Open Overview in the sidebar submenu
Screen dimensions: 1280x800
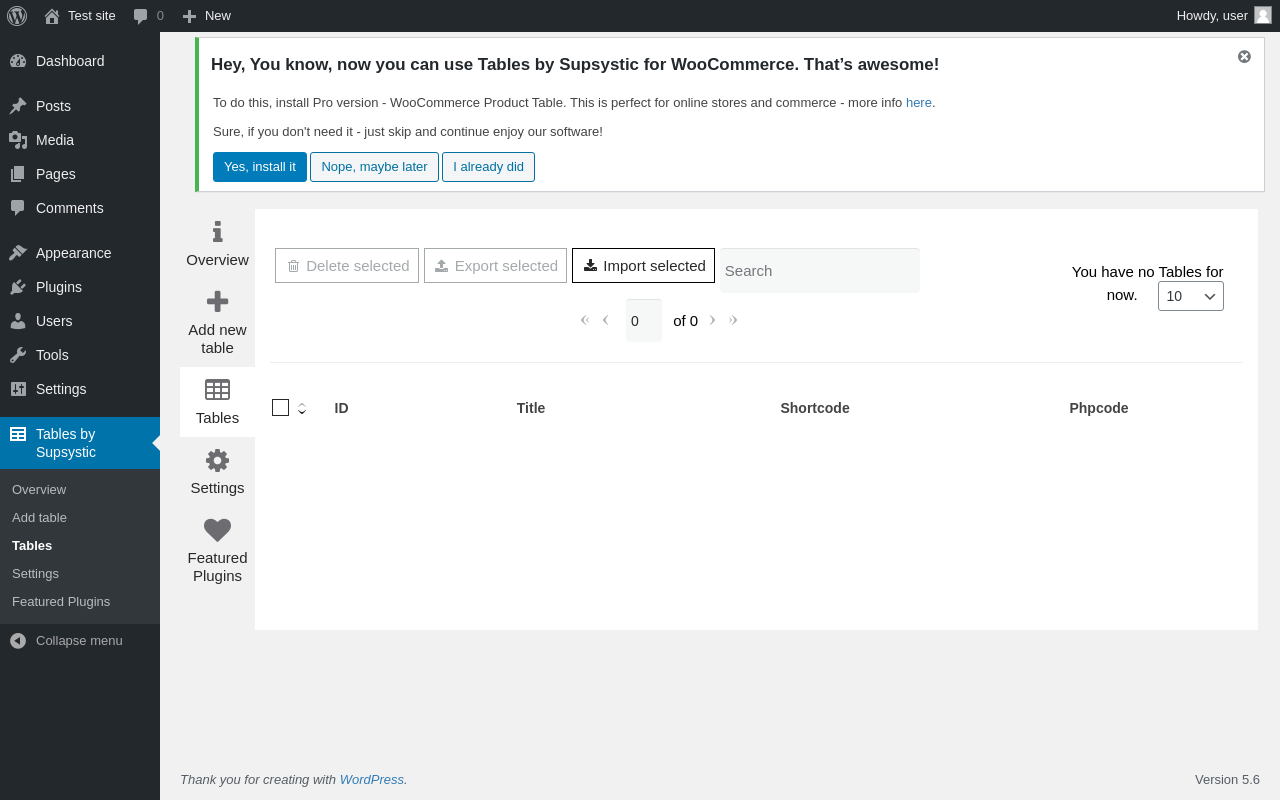[x=39, y=490]
